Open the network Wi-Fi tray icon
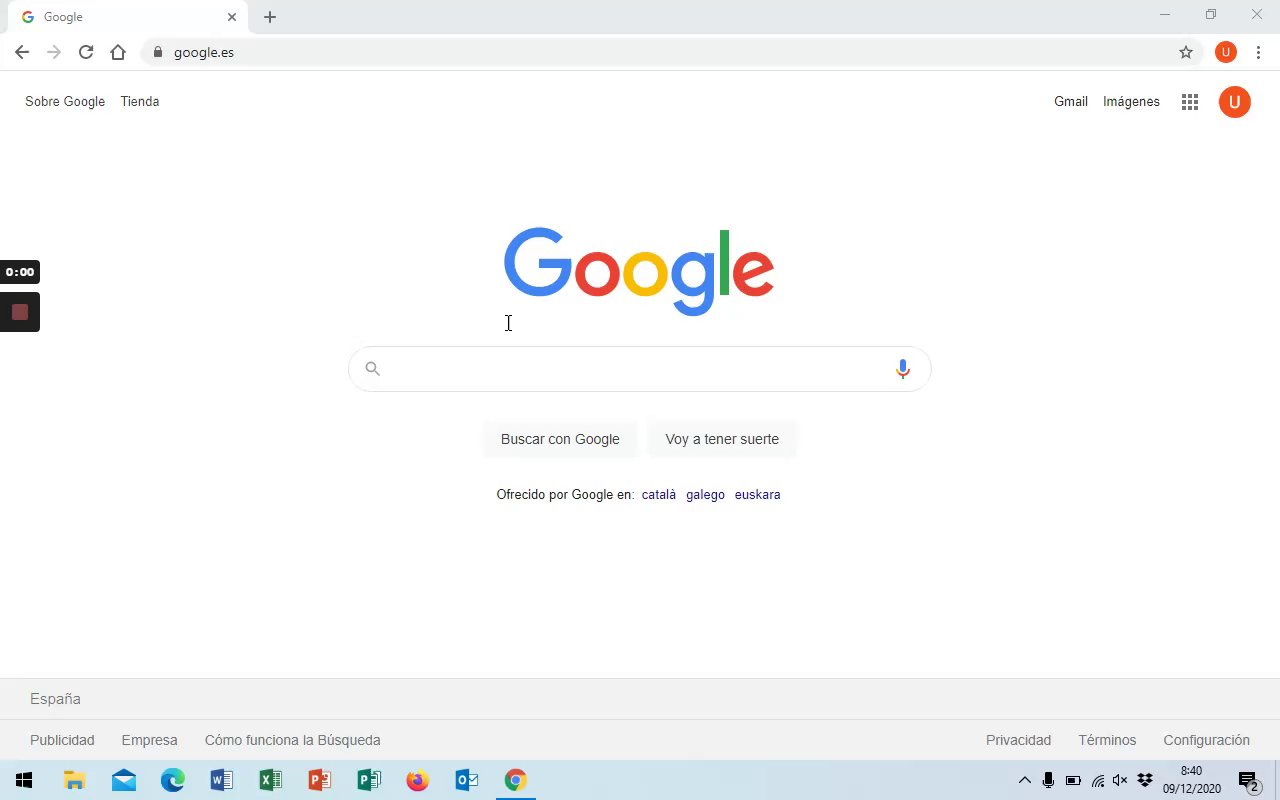Image resolution: width=1280 pixels, height=800 pixels. 1097,780
